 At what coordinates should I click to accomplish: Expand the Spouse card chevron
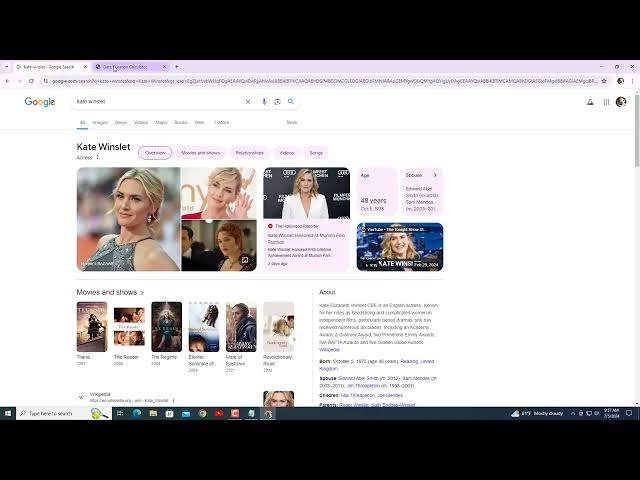[435, 175]
